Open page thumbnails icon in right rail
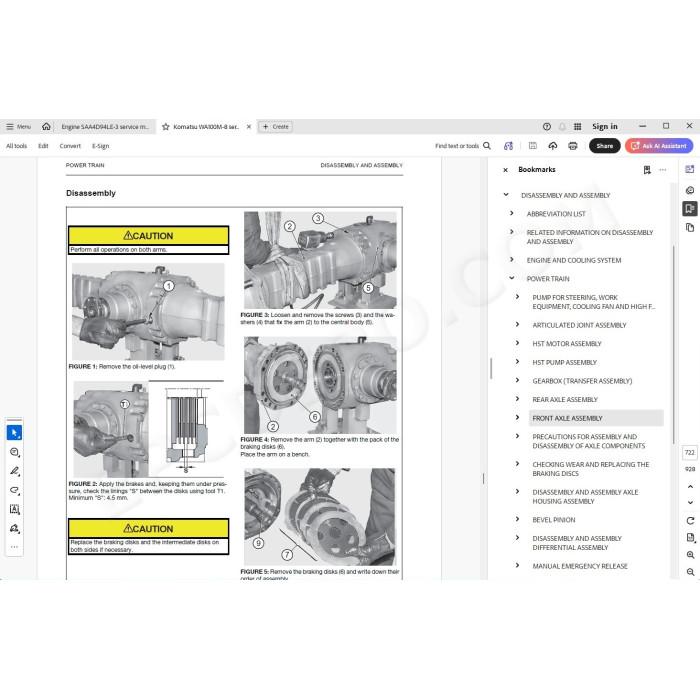This screenshot has width=700, height=700. coord(690,228)
